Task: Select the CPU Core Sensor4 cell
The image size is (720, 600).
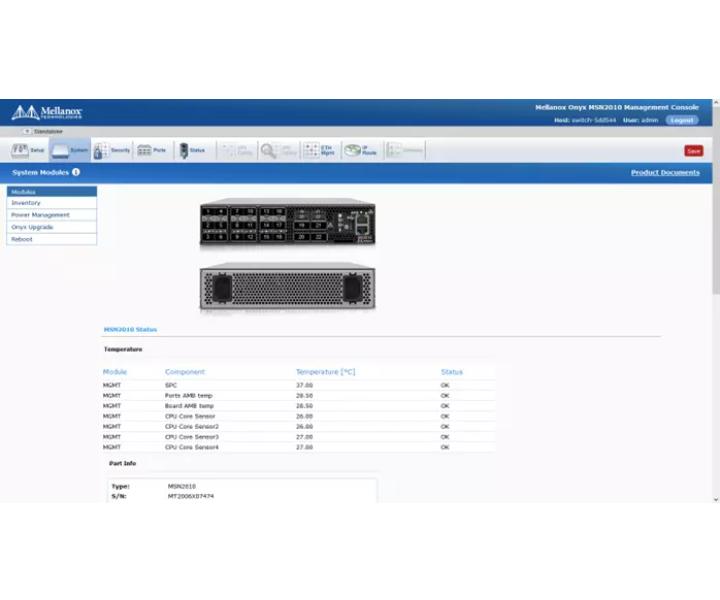Action: [192, 447]
